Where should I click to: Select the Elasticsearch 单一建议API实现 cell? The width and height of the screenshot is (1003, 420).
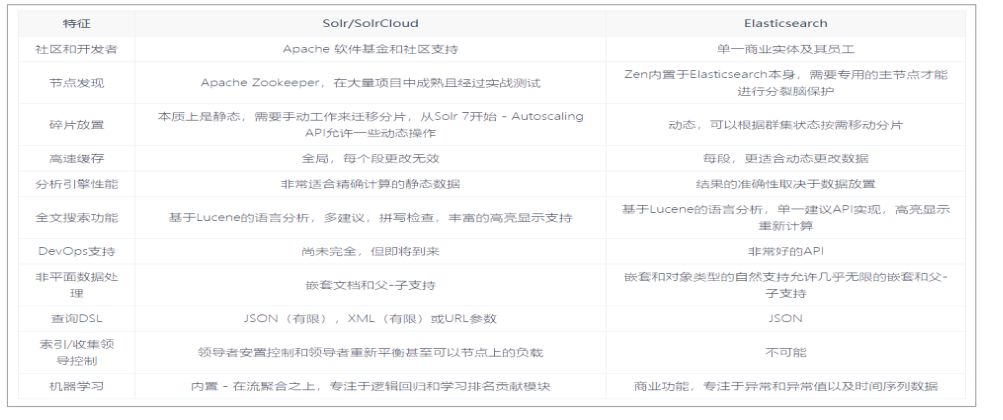(786, 218)
